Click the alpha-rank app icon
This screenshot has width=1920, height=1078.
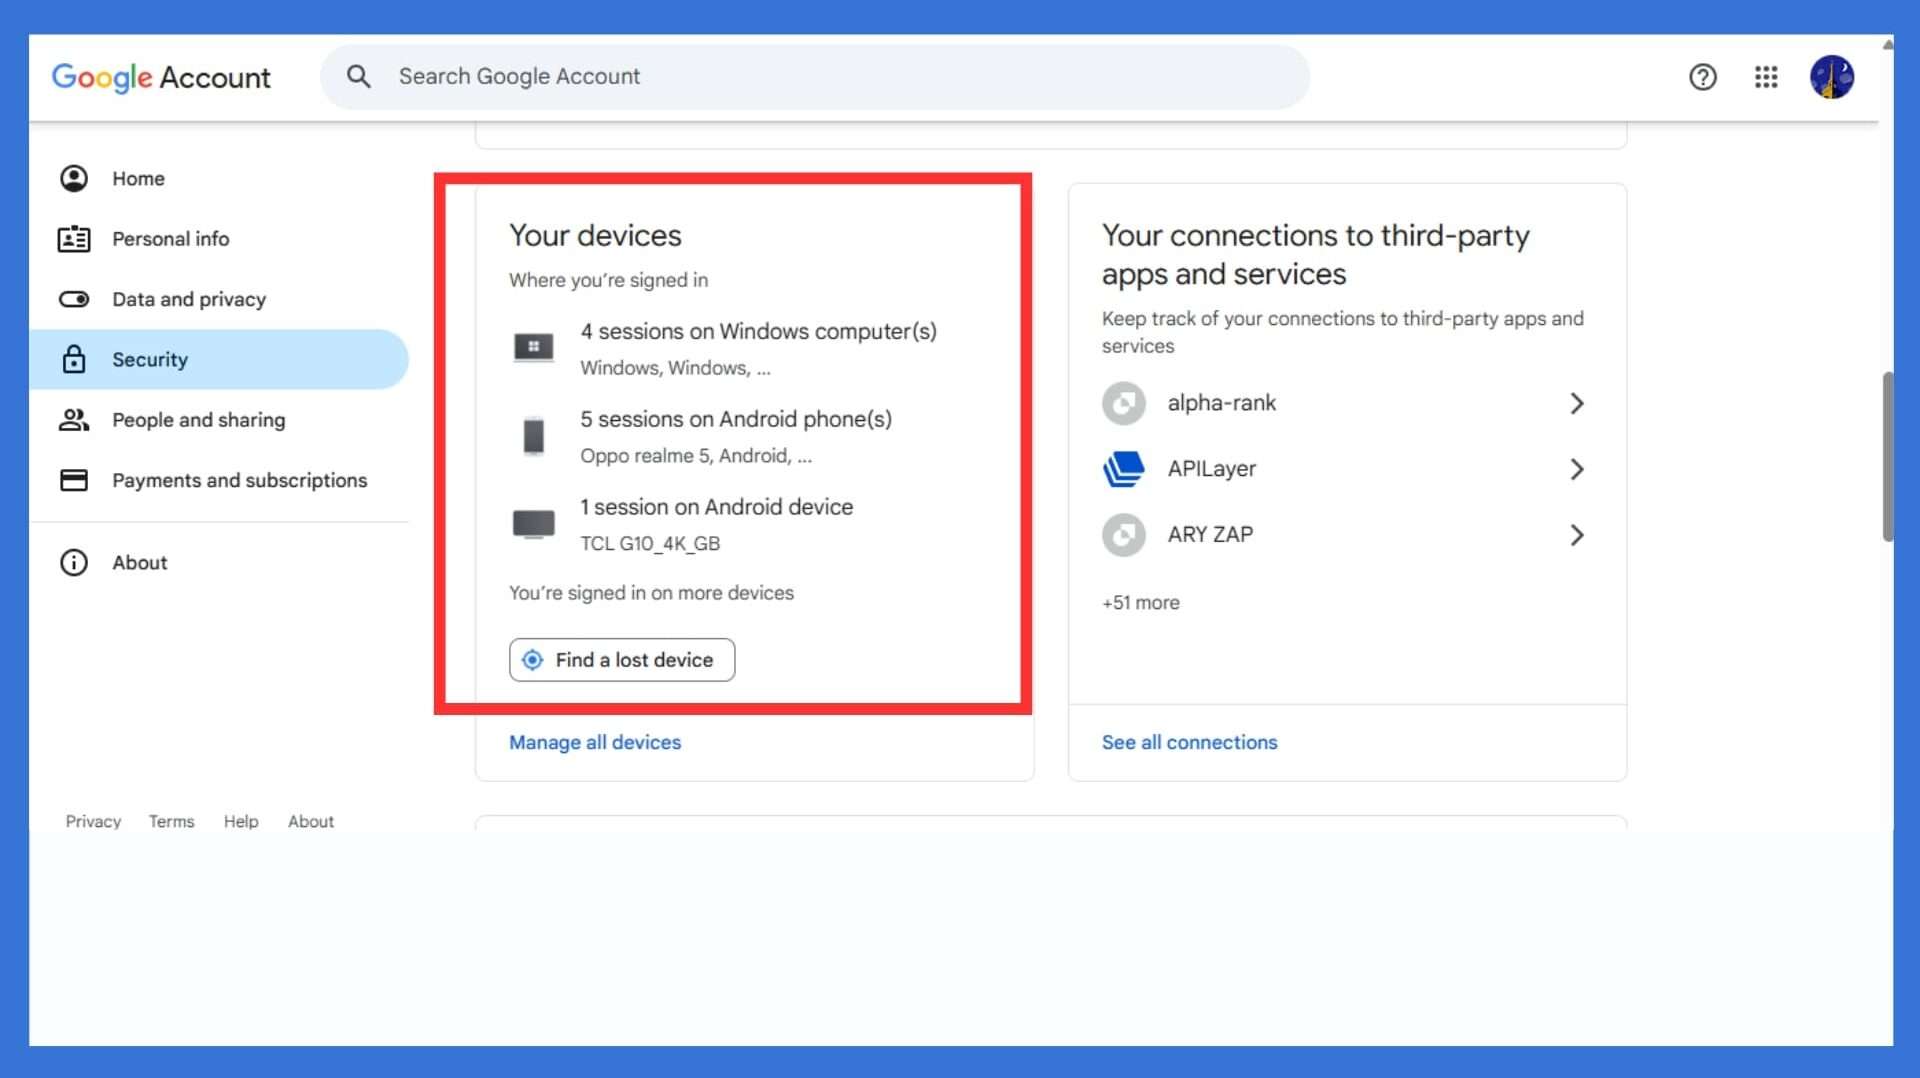point(1124,403)
